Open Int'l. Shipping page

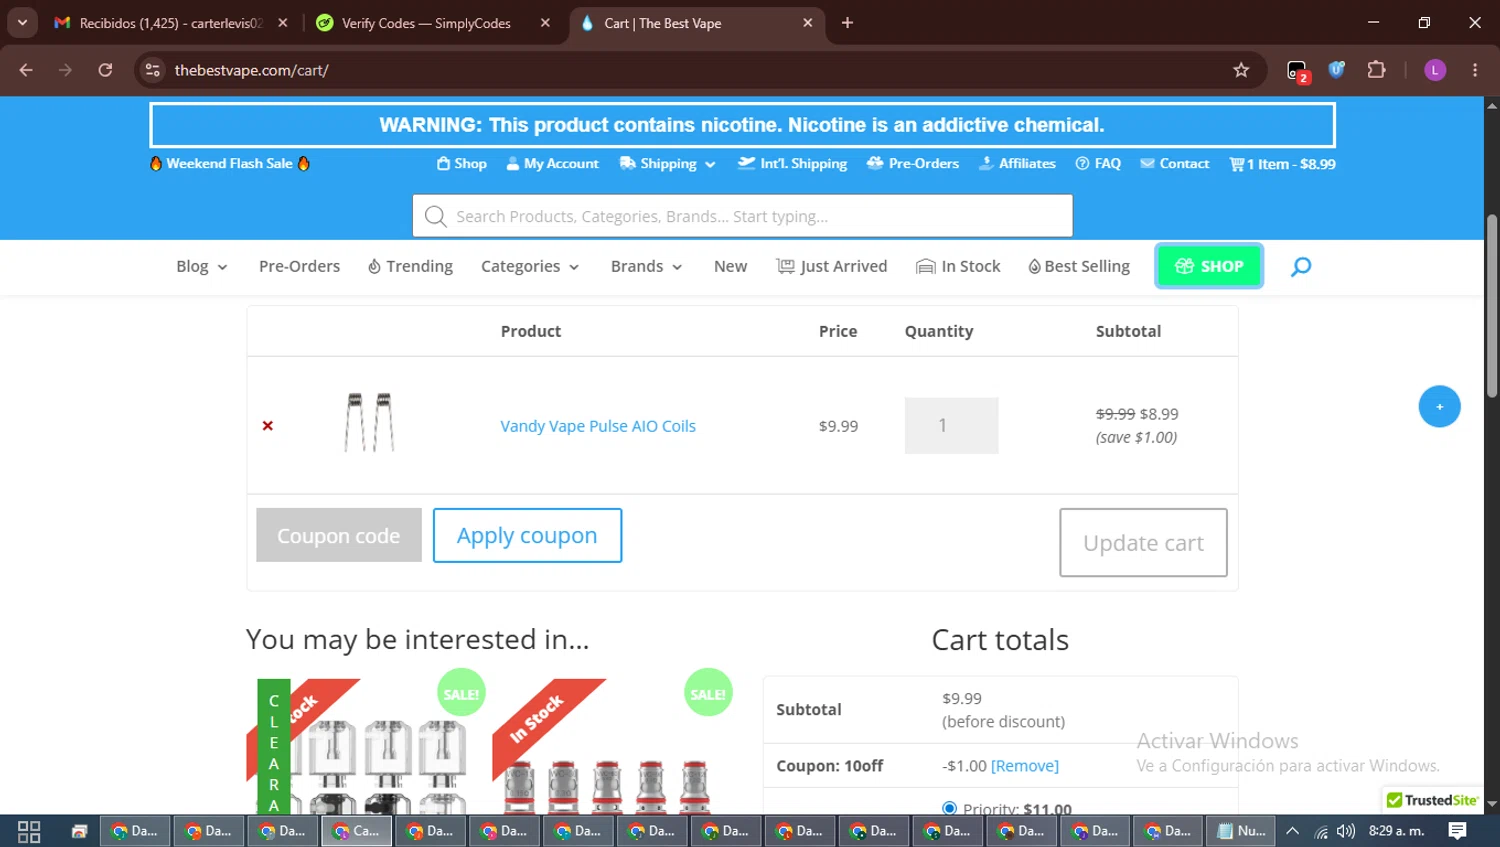tap(792, 164)
